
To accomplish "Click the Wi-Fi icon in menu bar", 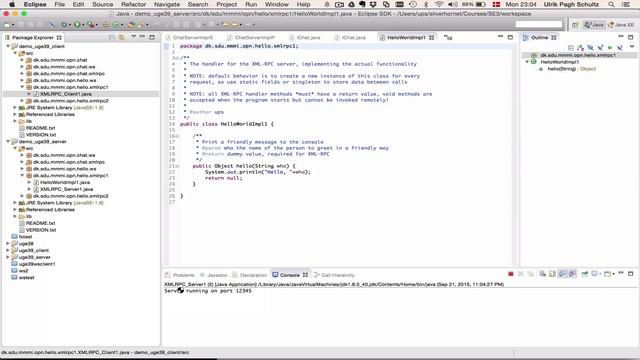I will click(439, 4).
